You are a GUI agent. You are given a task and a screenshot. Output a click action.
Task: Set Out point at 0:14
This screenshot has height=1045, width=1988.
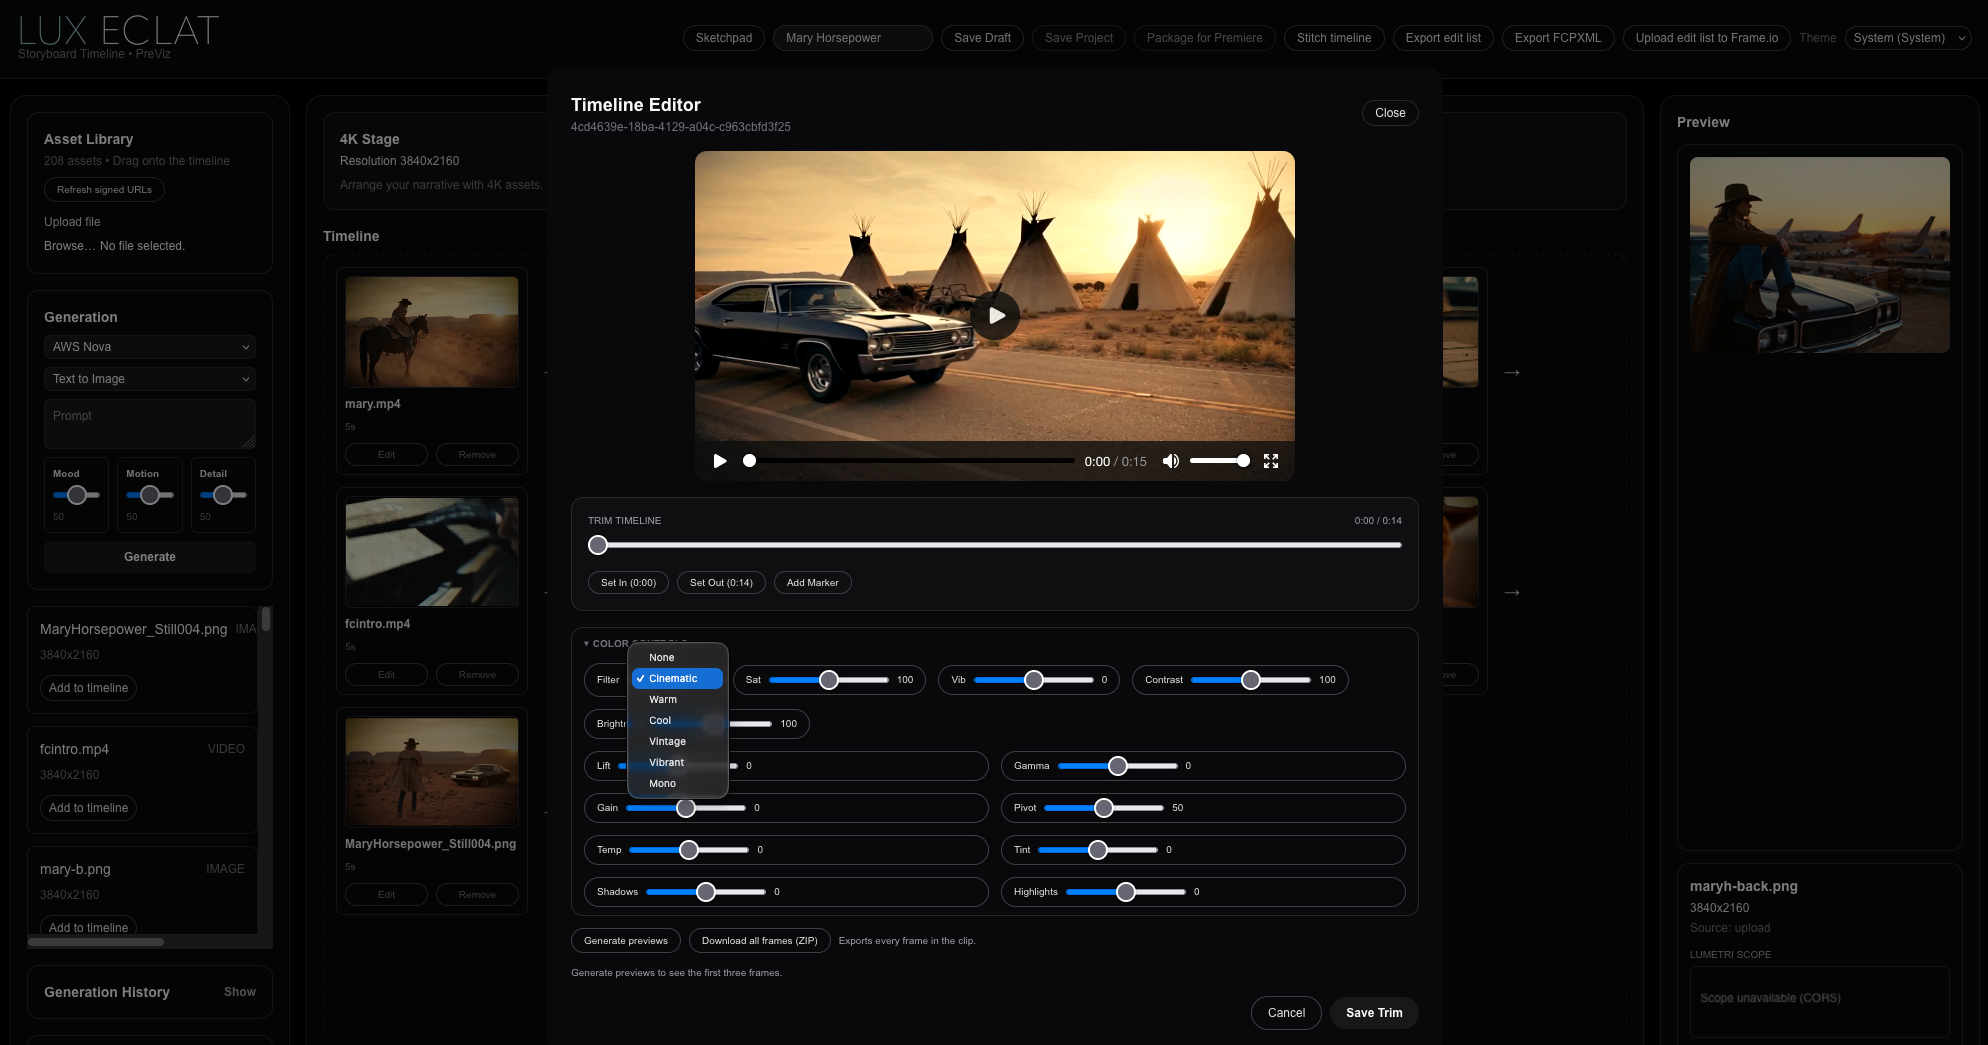tap(720, 582)
